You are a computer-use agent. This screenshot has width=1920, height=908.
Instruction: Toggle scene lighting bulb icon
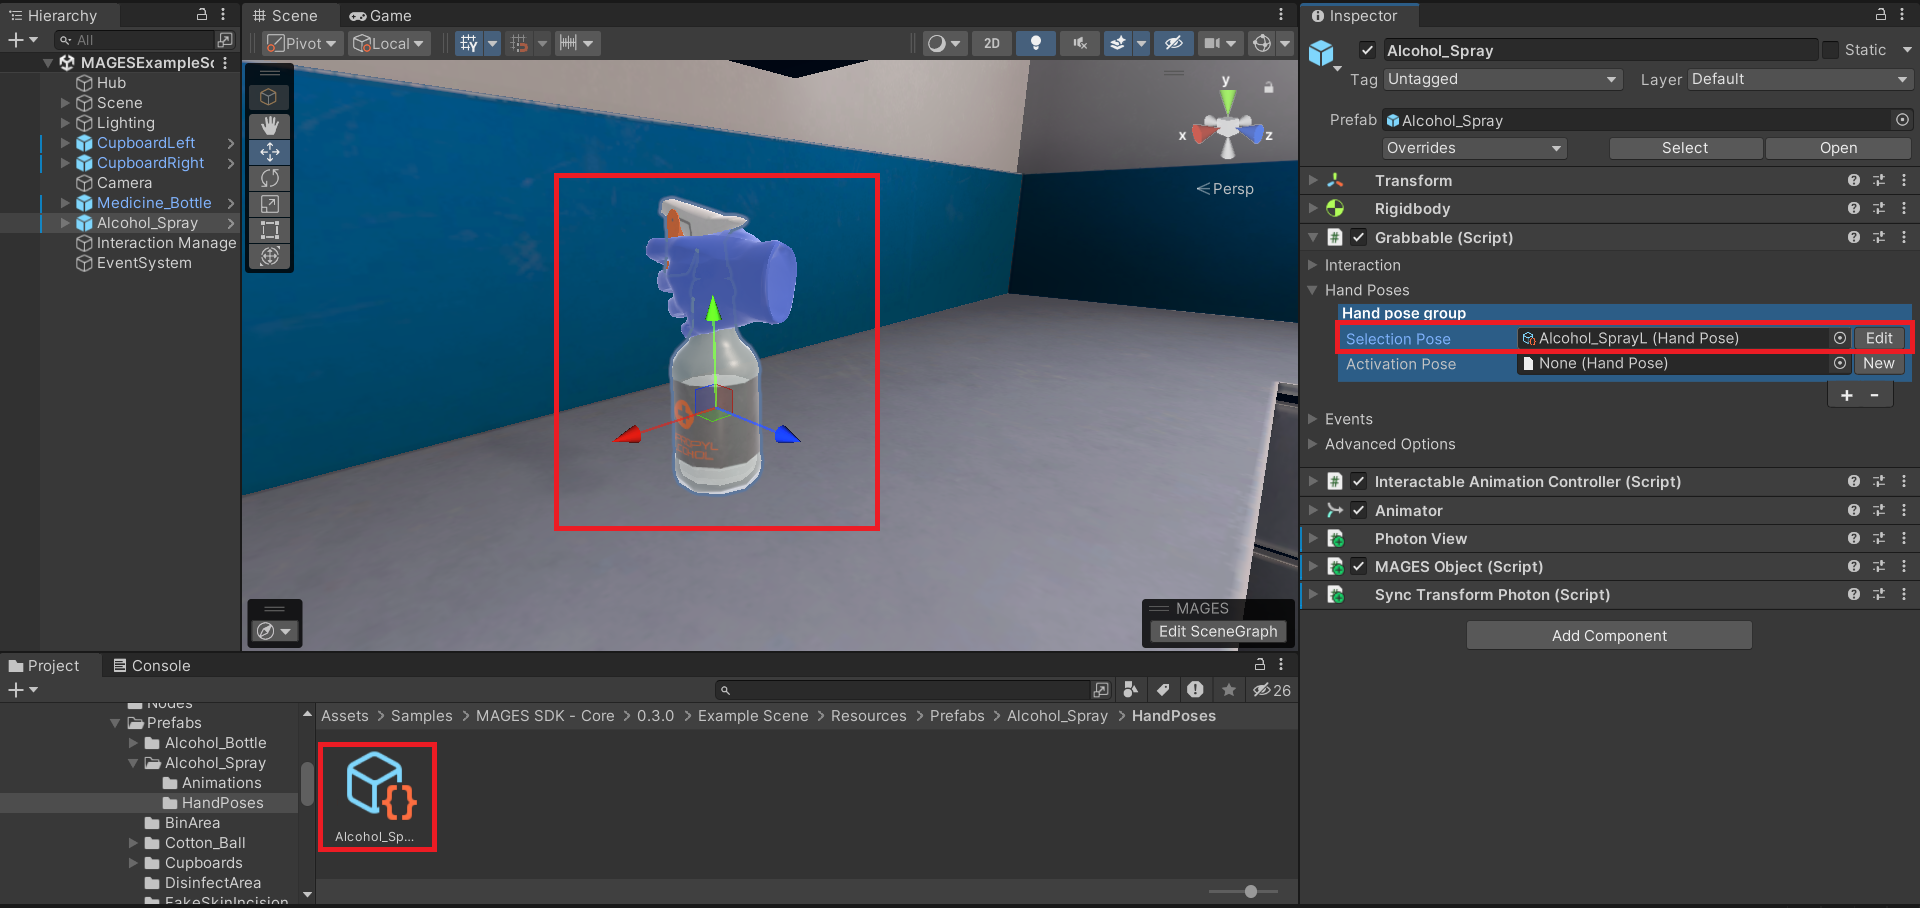point(1035,43)
